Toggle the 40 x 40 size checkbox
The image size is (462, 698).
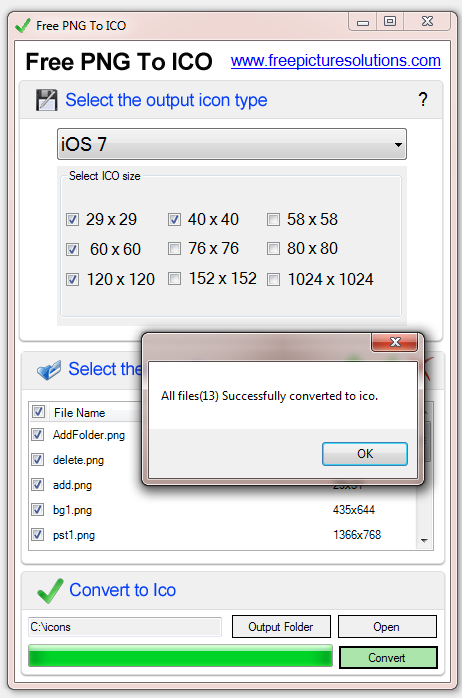coord(174,219)
